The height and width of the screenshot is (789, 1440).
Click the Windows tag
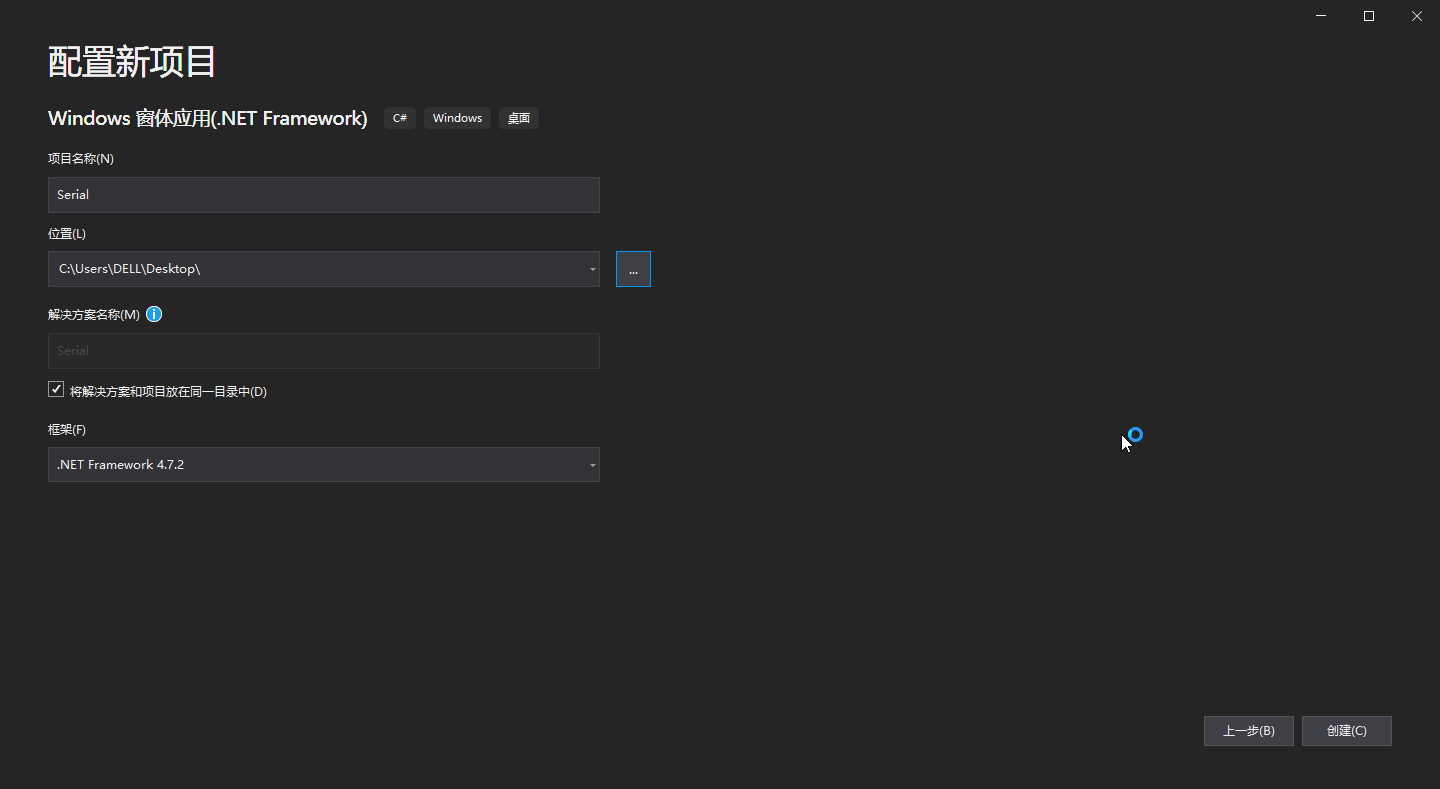pos(458,118)
